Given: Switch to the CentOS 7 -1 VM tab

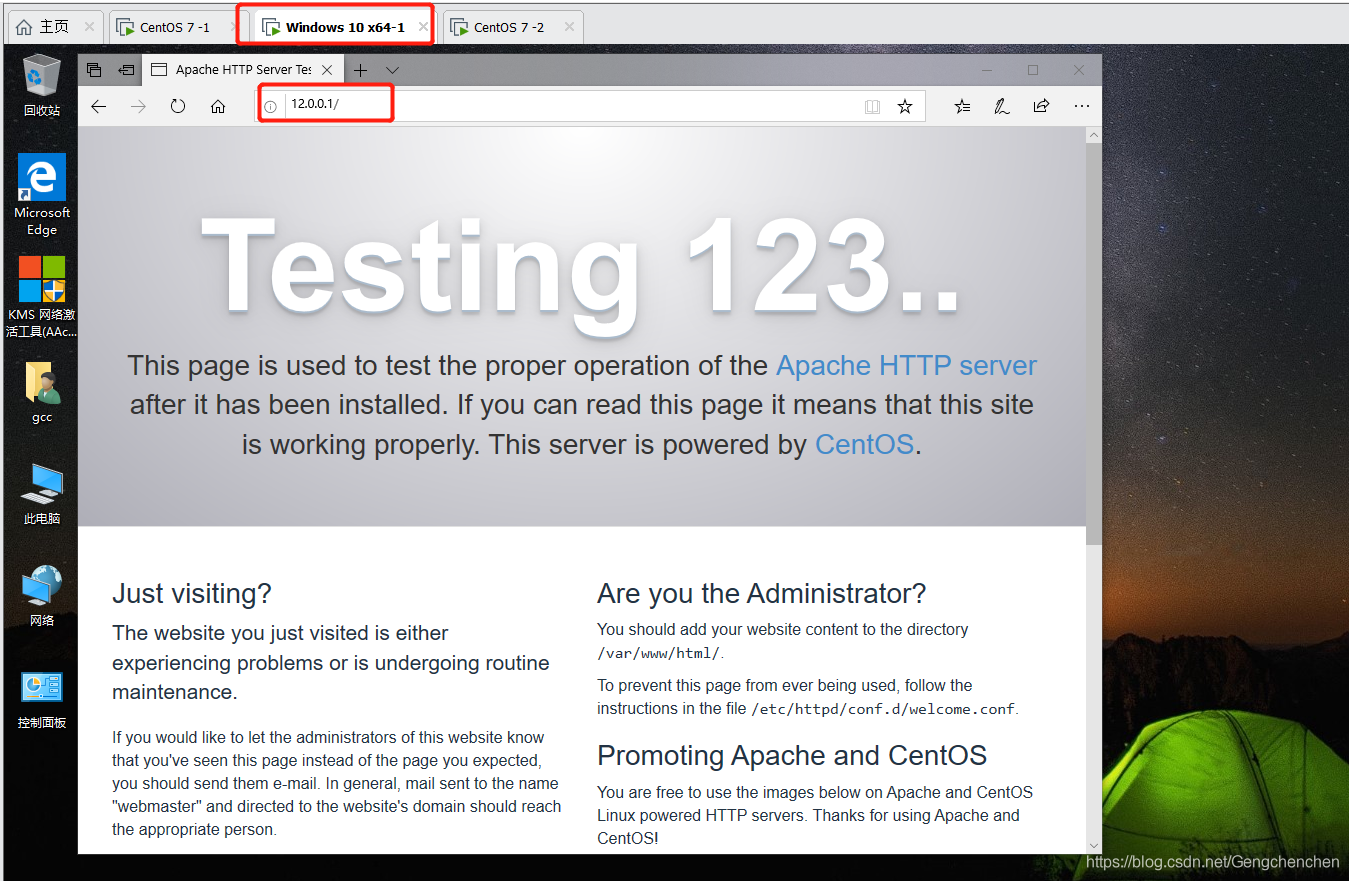Looking at the screenshot, I should click(x=175, y=27).
